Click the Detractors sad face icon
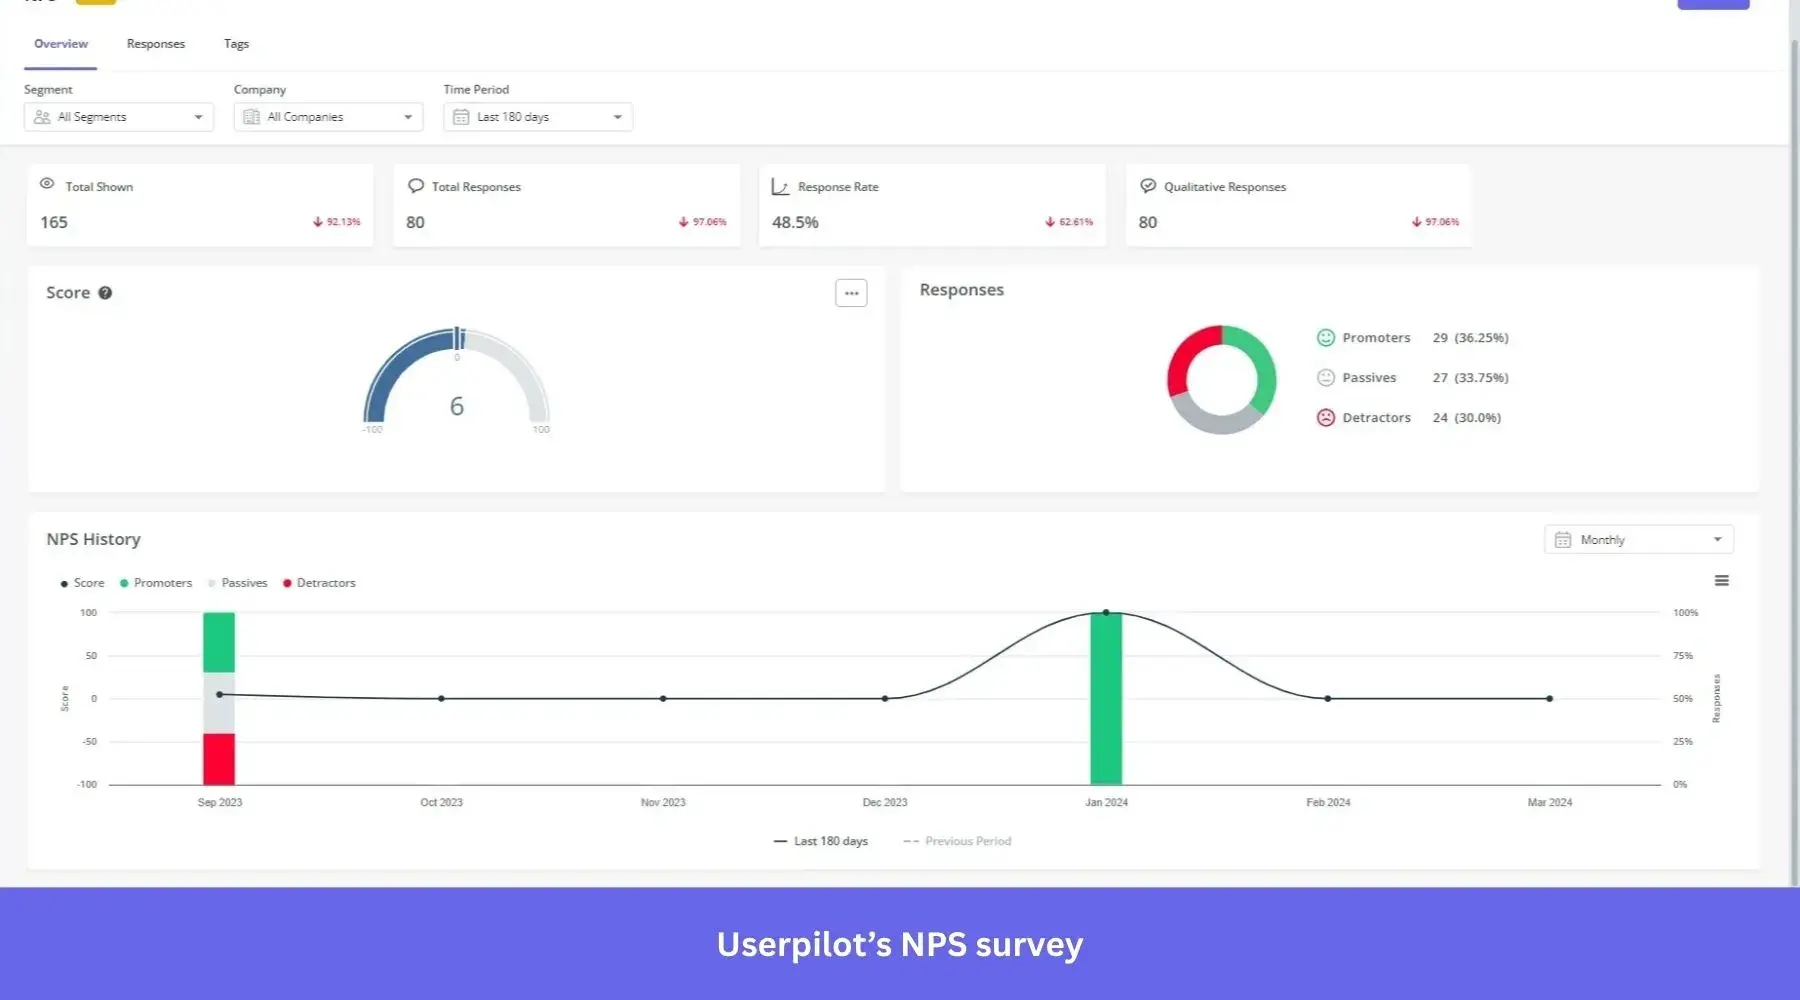Screen dimensions: 1800x1000 click(1326, 417)
